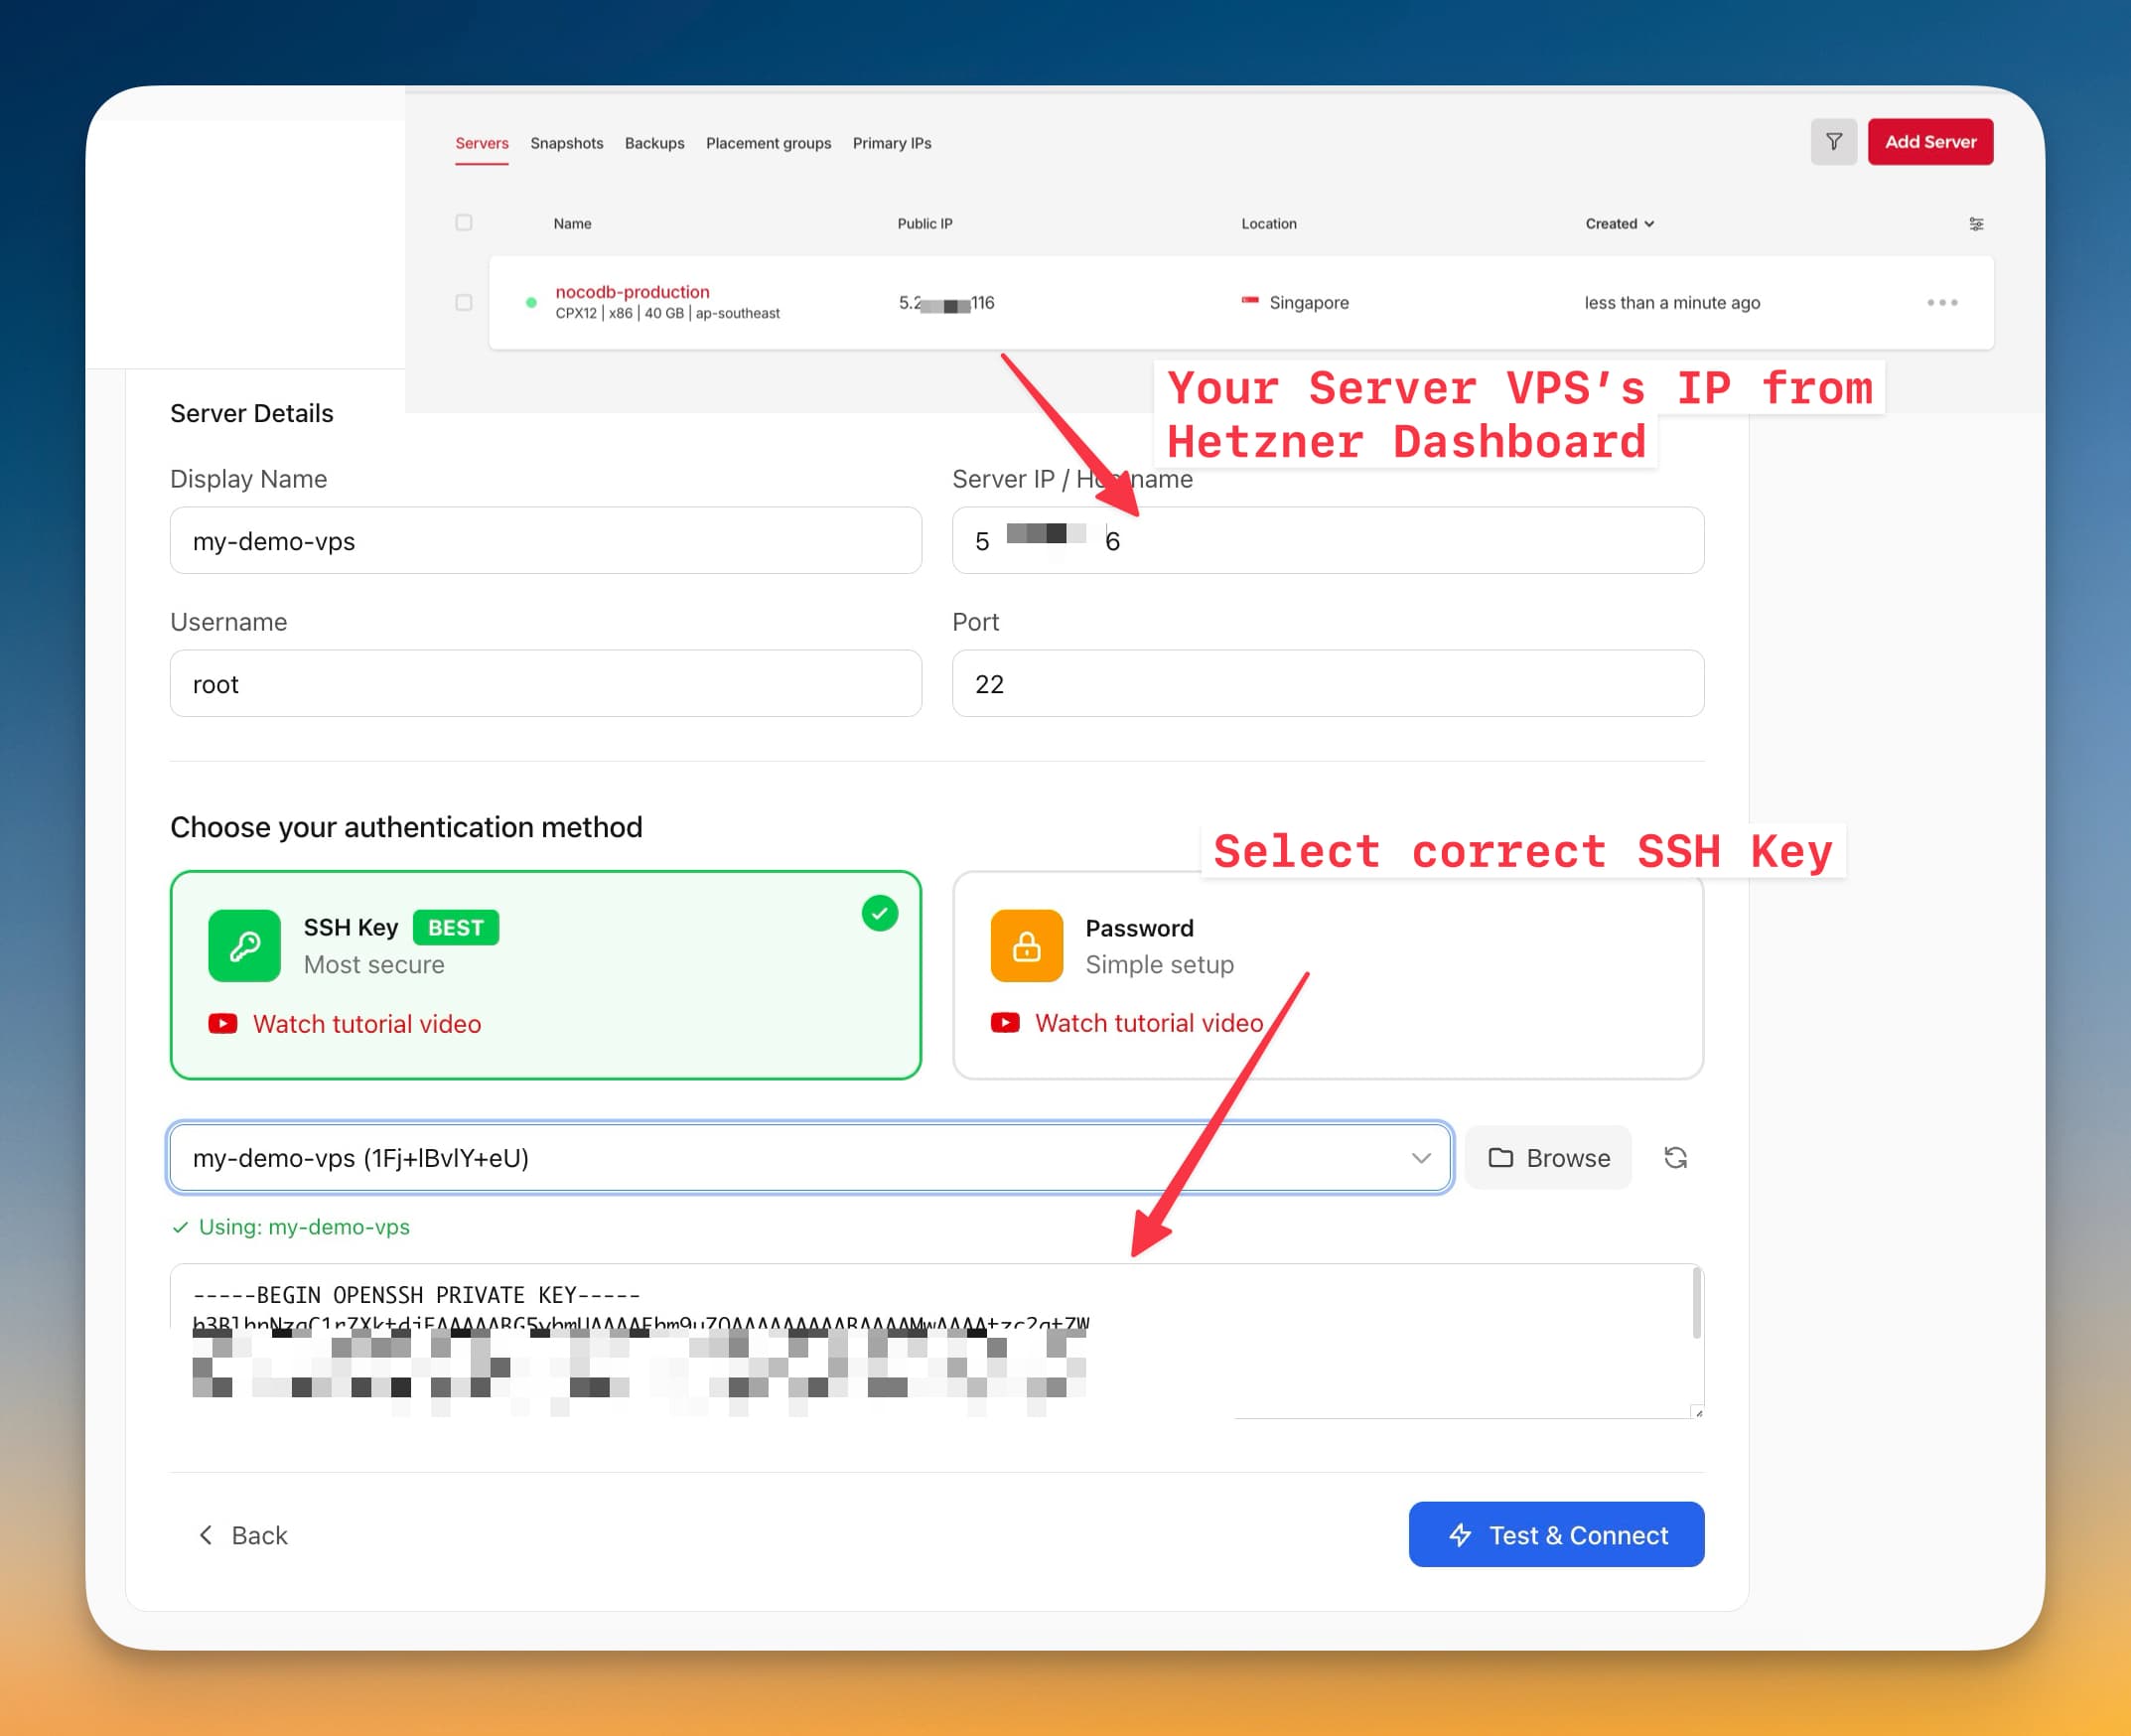This screenshot has height=1736, width=2131.
Task: Open the Primary IPs tab
Action: pyautogui.click(x=891, y=143)
